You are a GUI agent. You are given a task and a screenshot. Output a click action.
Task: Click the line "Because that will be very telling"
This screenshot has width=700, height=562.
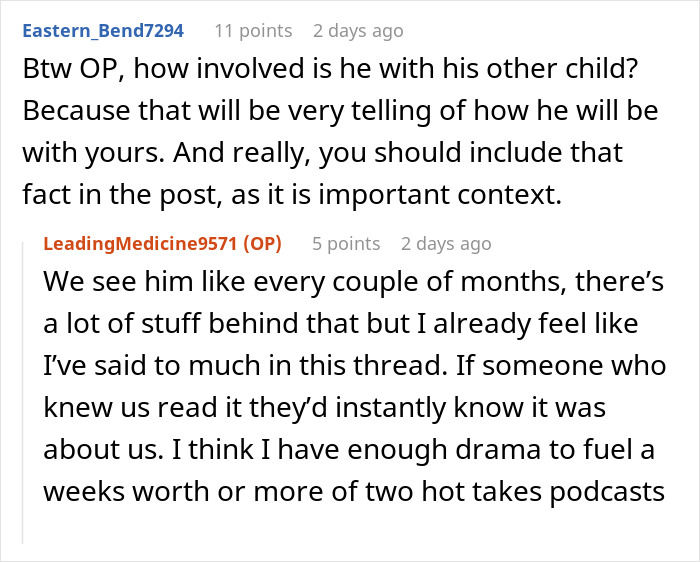[x=339, y=111]
